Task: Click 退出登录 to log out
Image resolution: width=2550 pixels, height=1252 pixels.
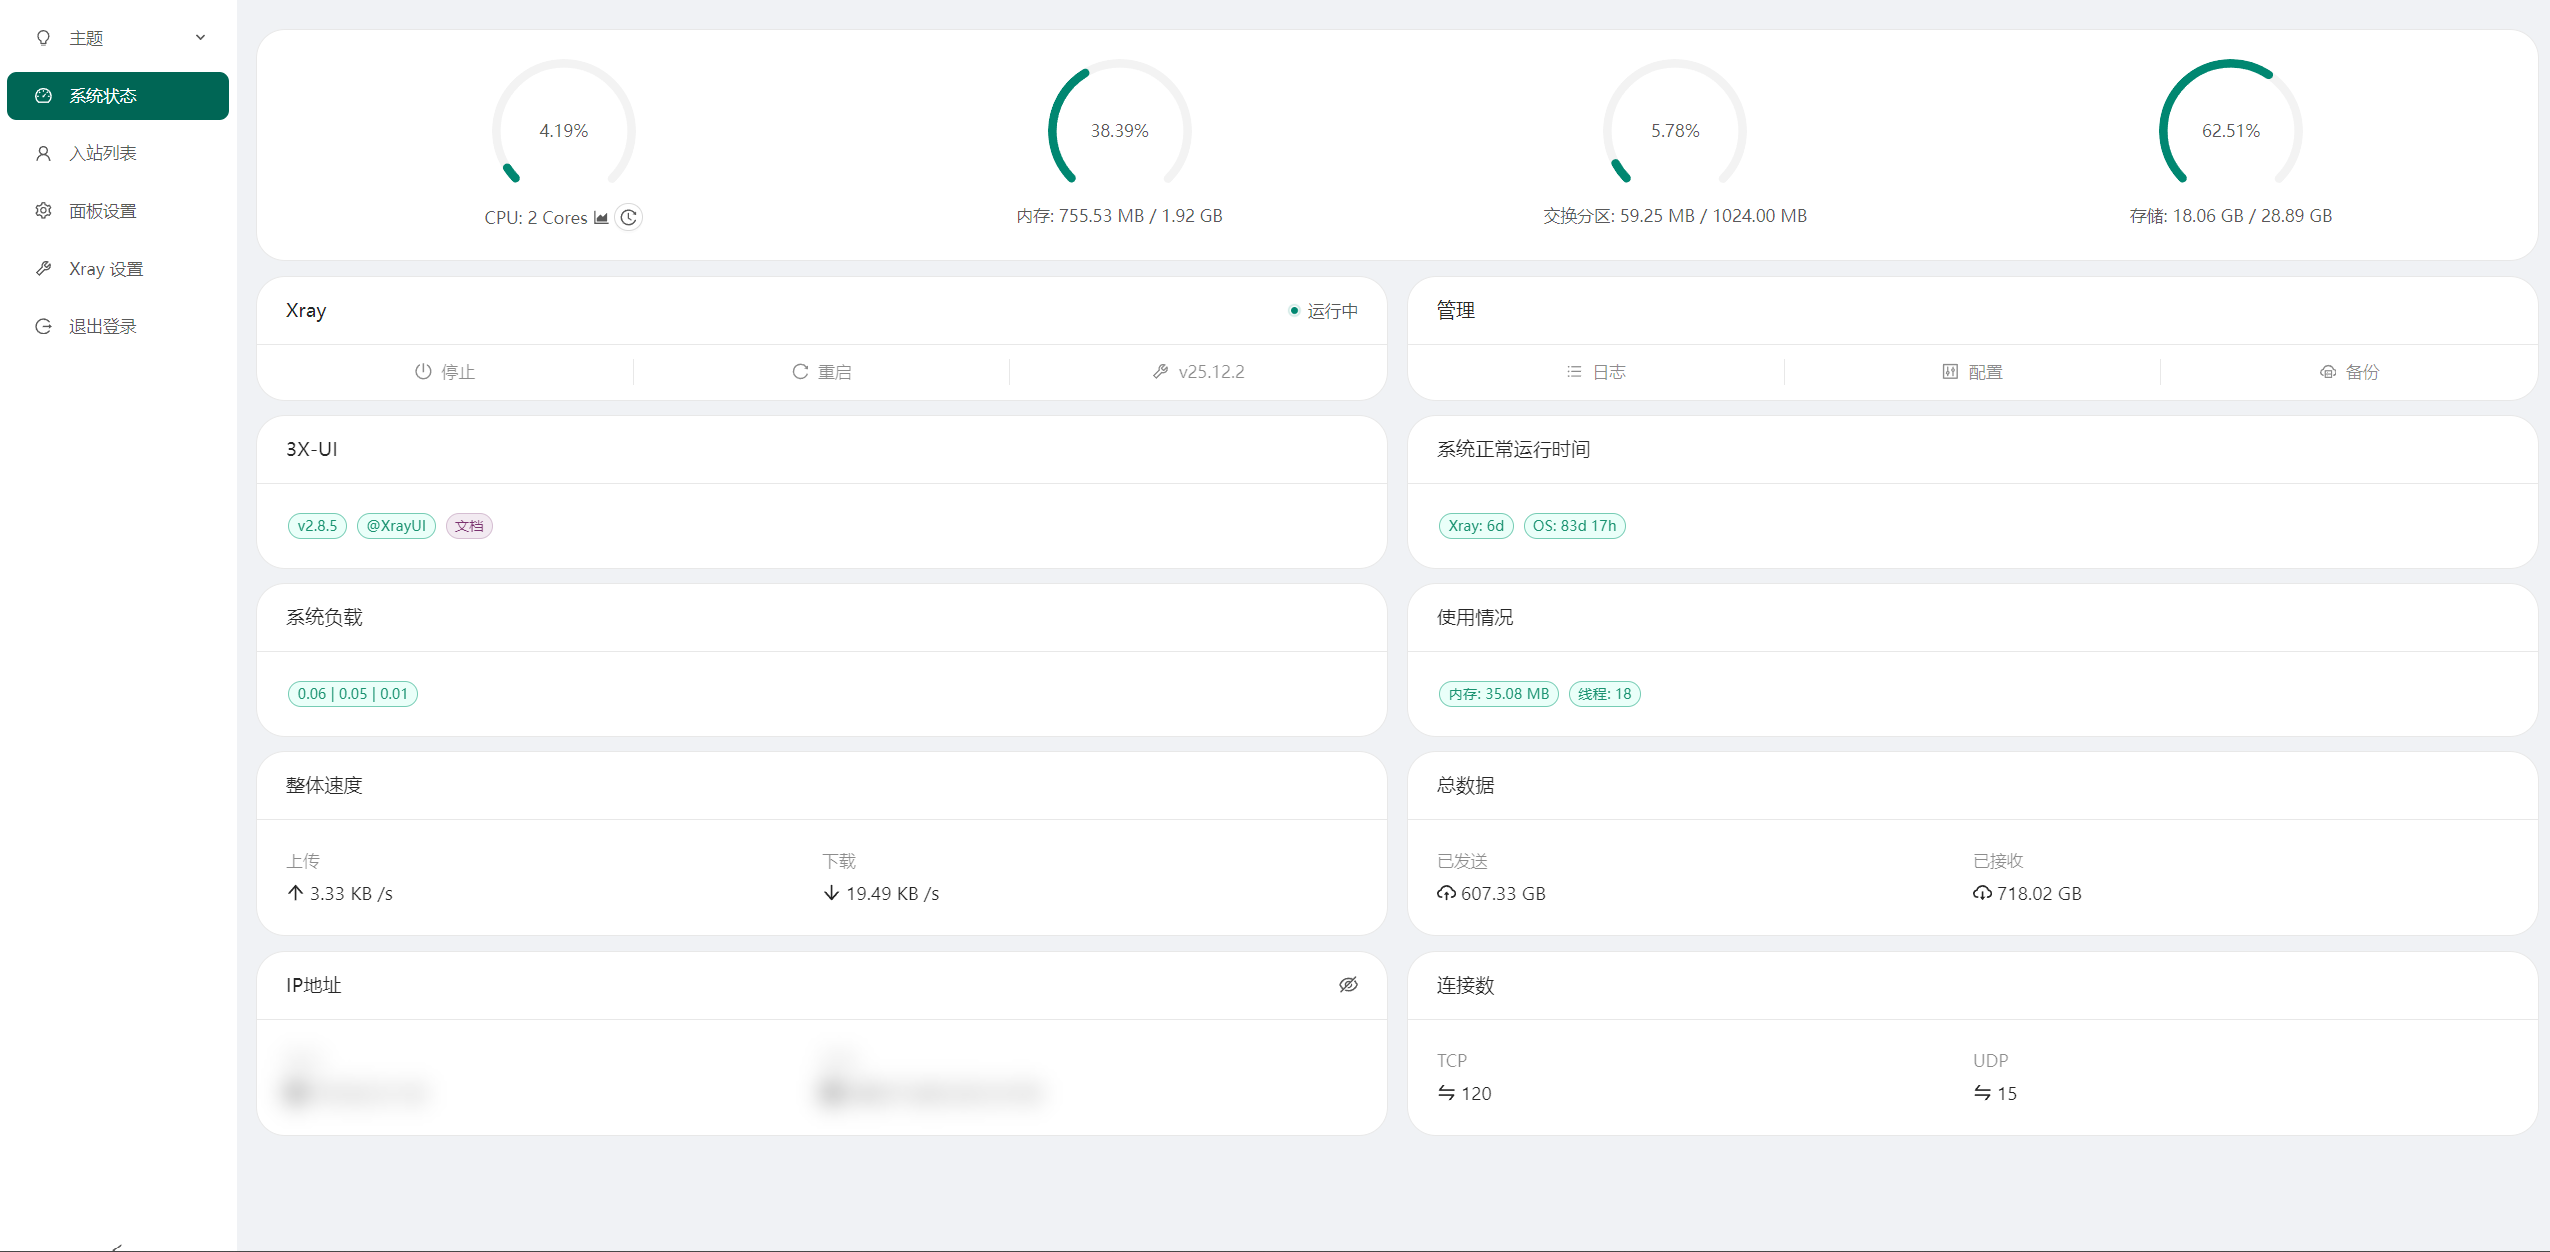Action: click(x=118, y=326)
